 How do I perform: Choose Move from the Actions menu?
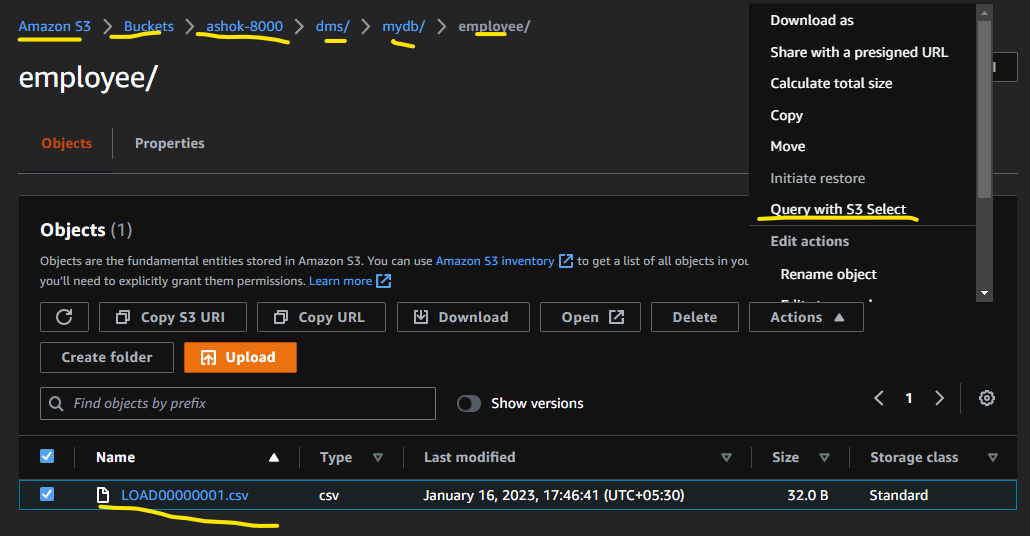788,146
